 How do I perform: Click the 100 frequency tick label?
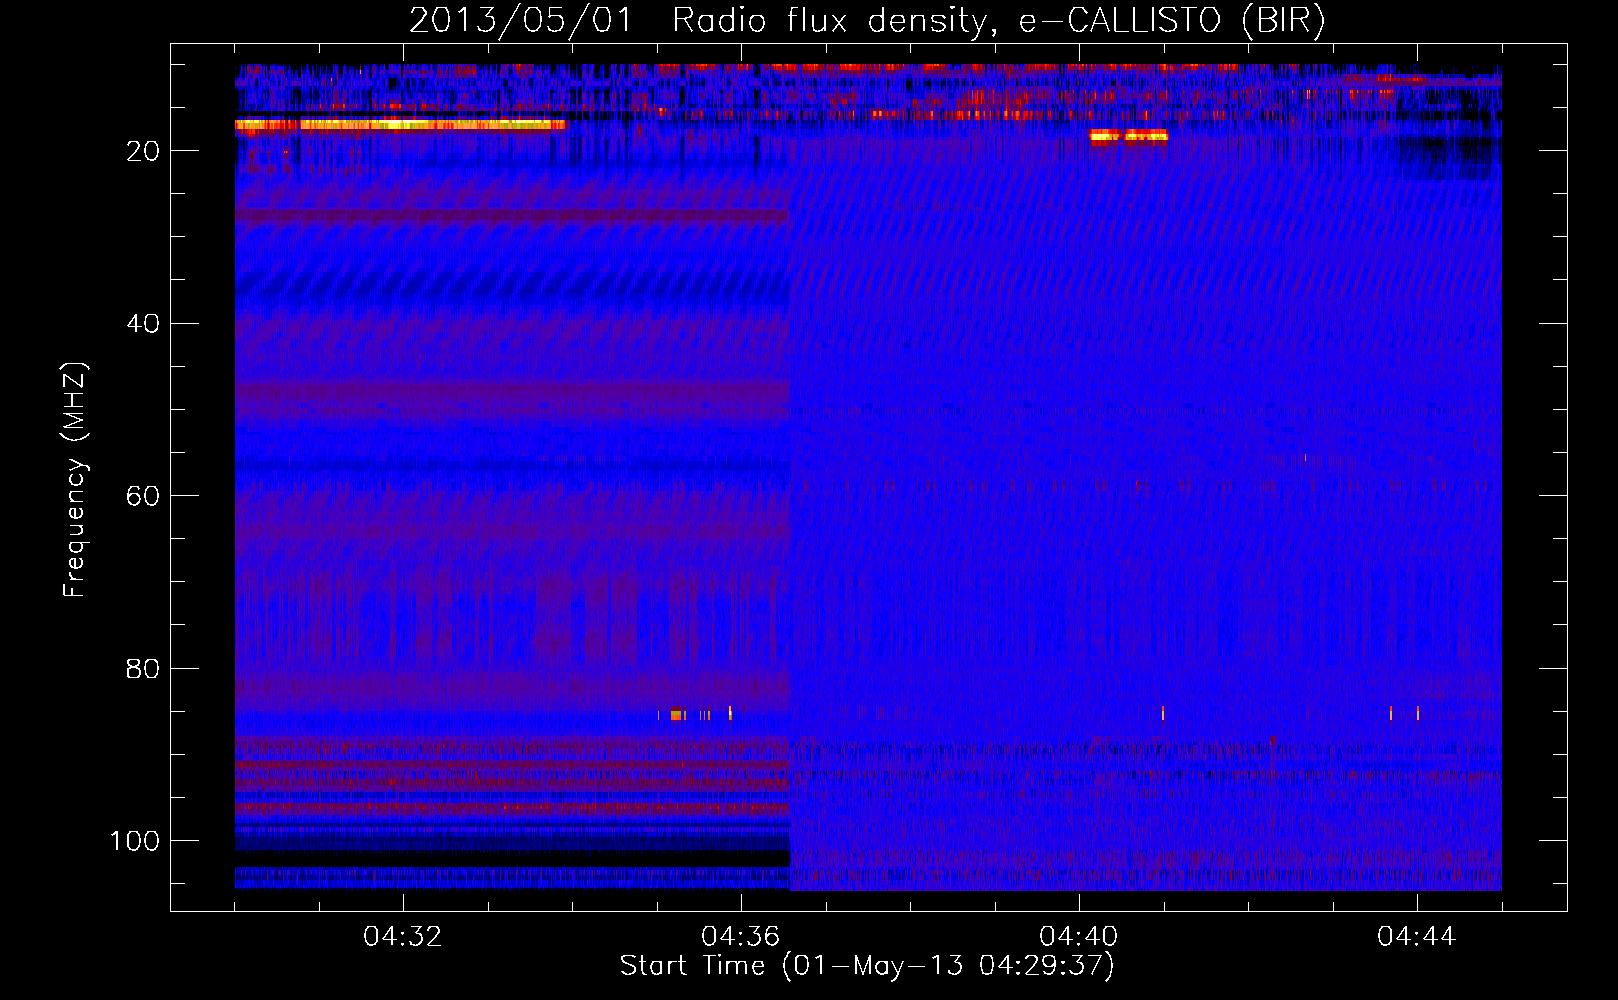(135, 841)
